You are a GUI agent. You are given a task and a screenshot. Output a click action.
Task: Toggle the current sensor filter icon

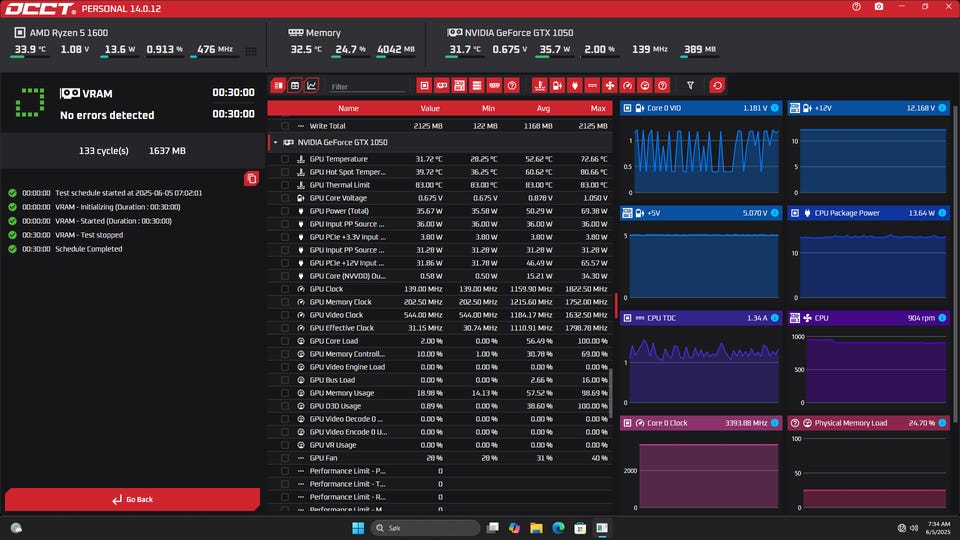click(592, 86)
